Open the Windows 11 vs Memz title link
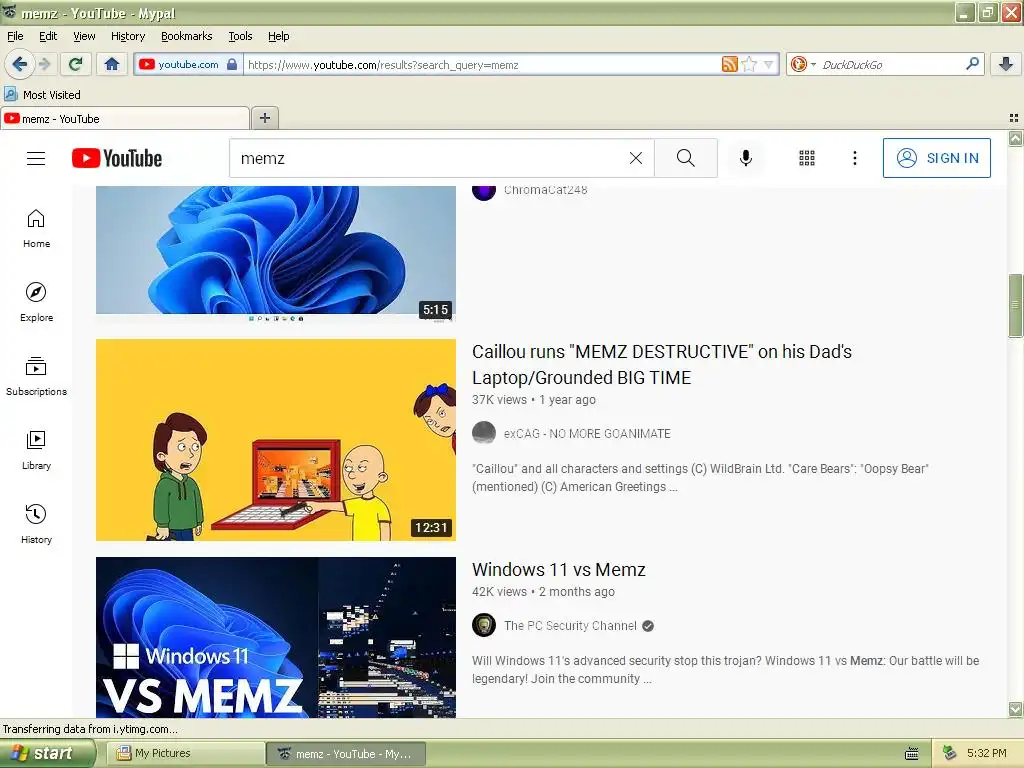 click(x=558, y=569)
